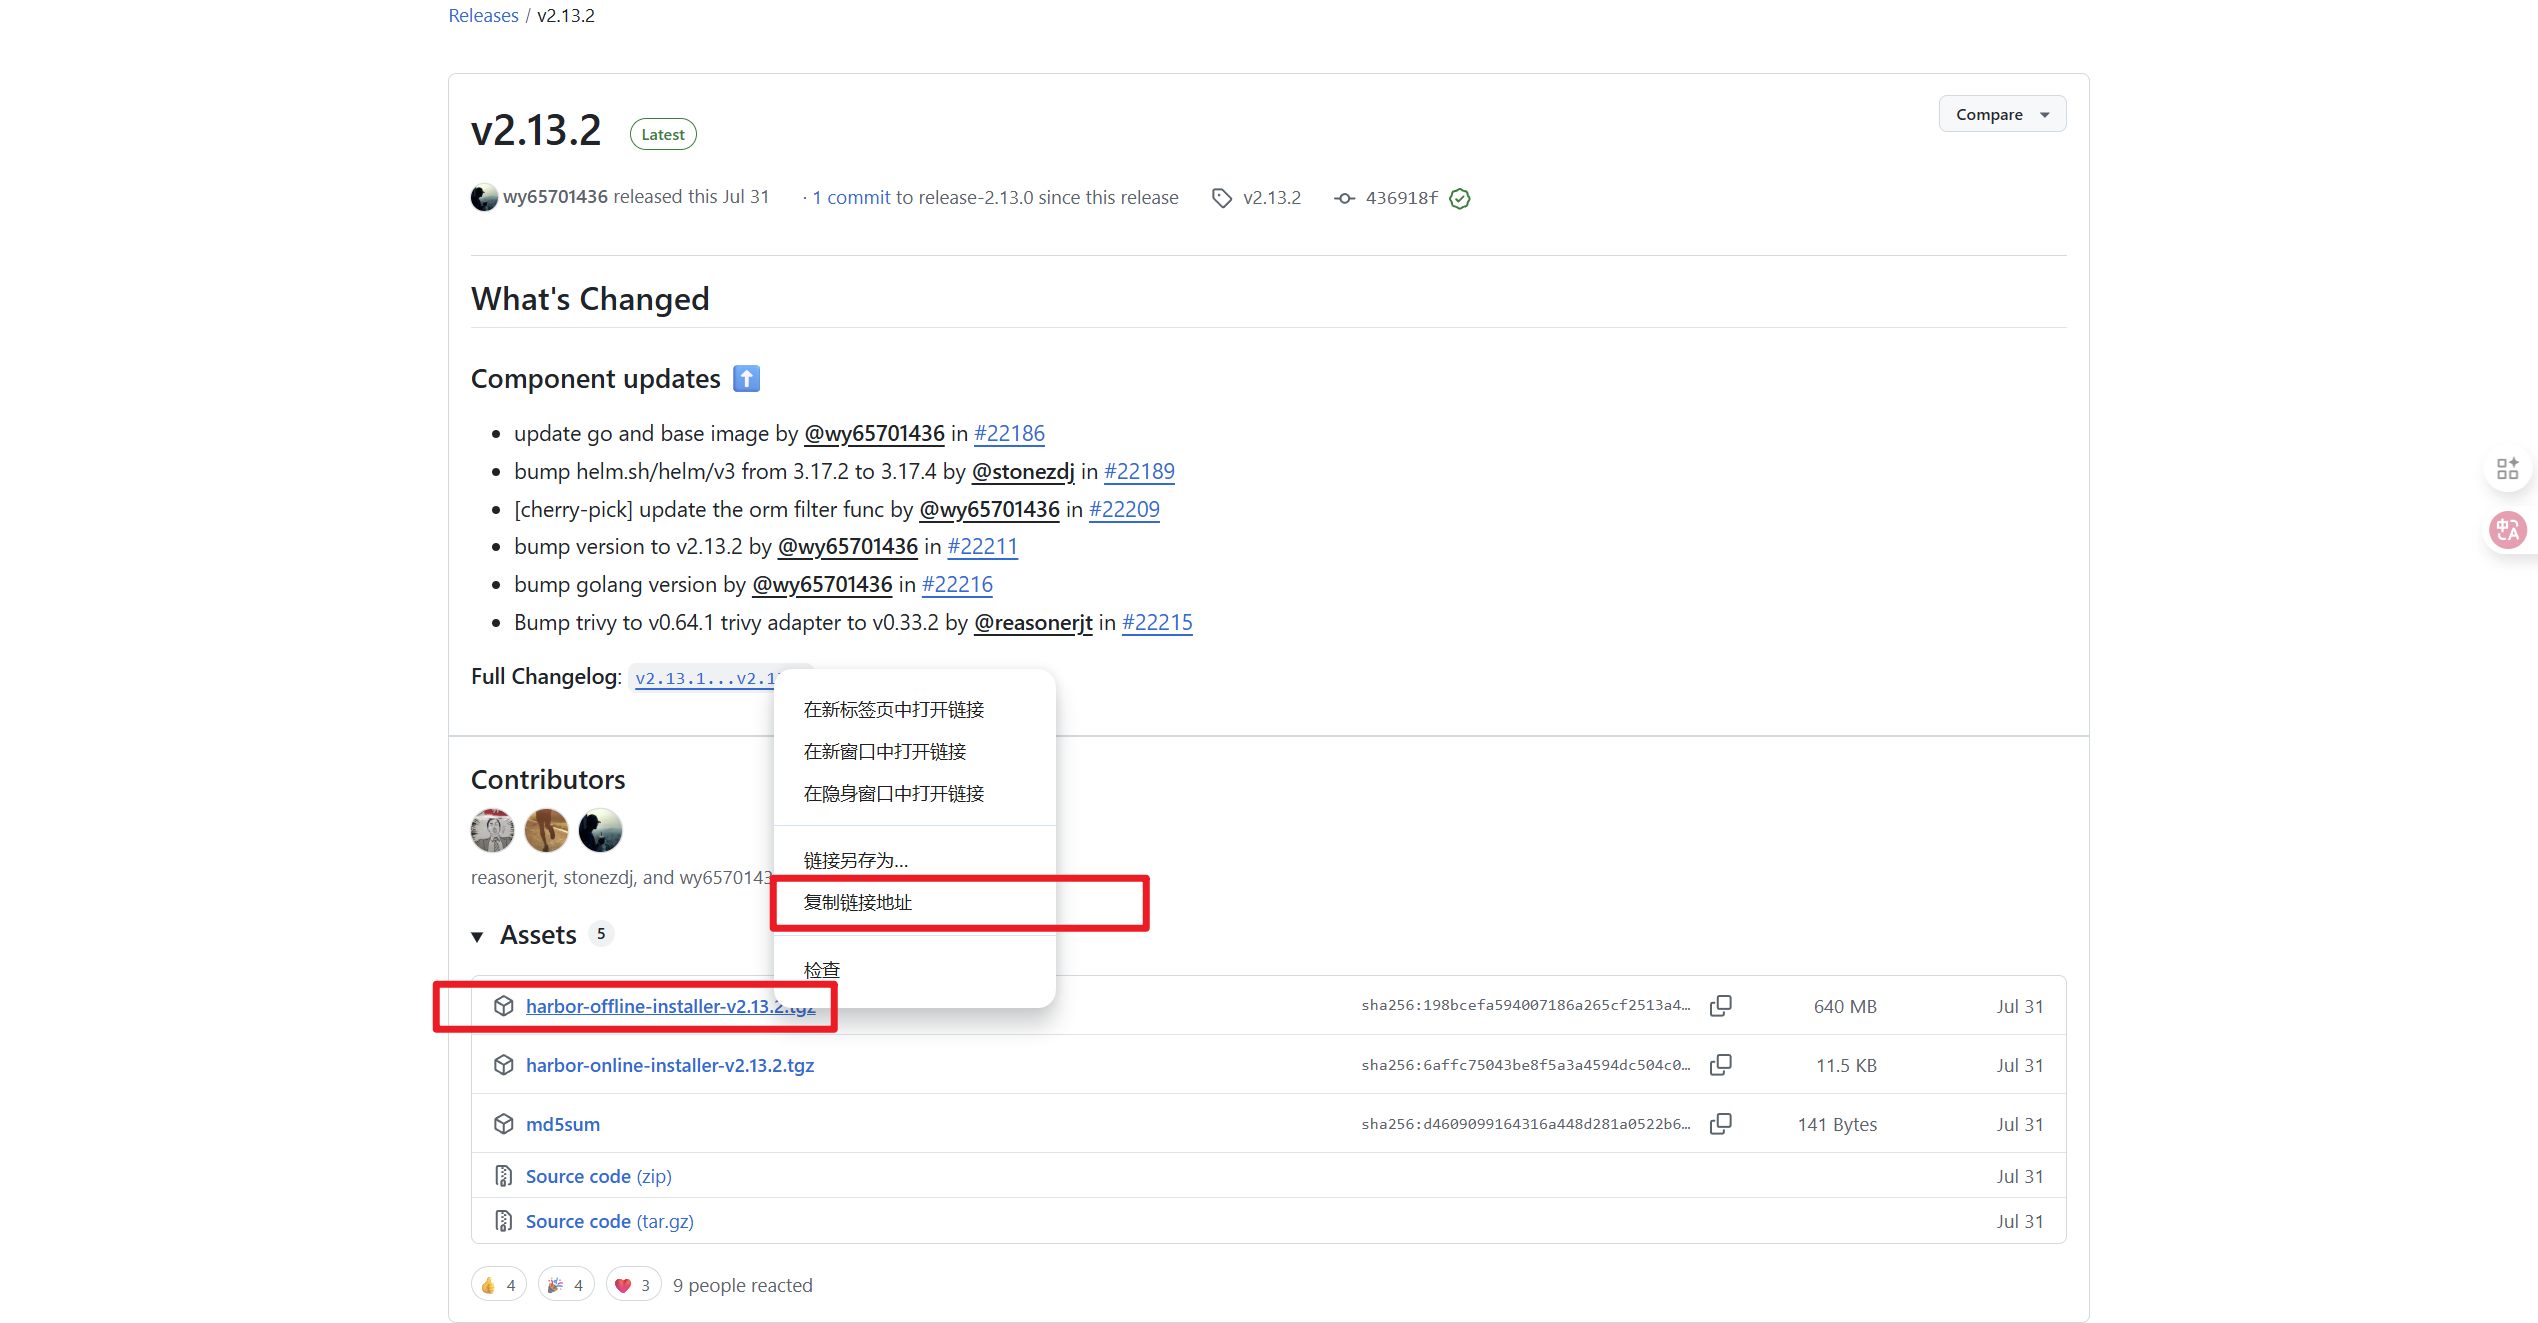The height and width of the screenshot is (1323, 2538).
Task: Open the QR/apps floating sidebar icon
Action: coord(2508,468)
